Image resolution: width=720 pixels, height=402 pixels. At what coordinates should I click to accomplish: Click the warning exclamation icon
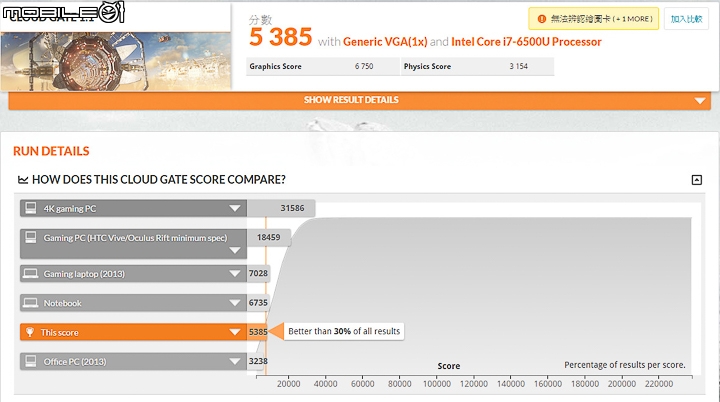pos(541,19)
